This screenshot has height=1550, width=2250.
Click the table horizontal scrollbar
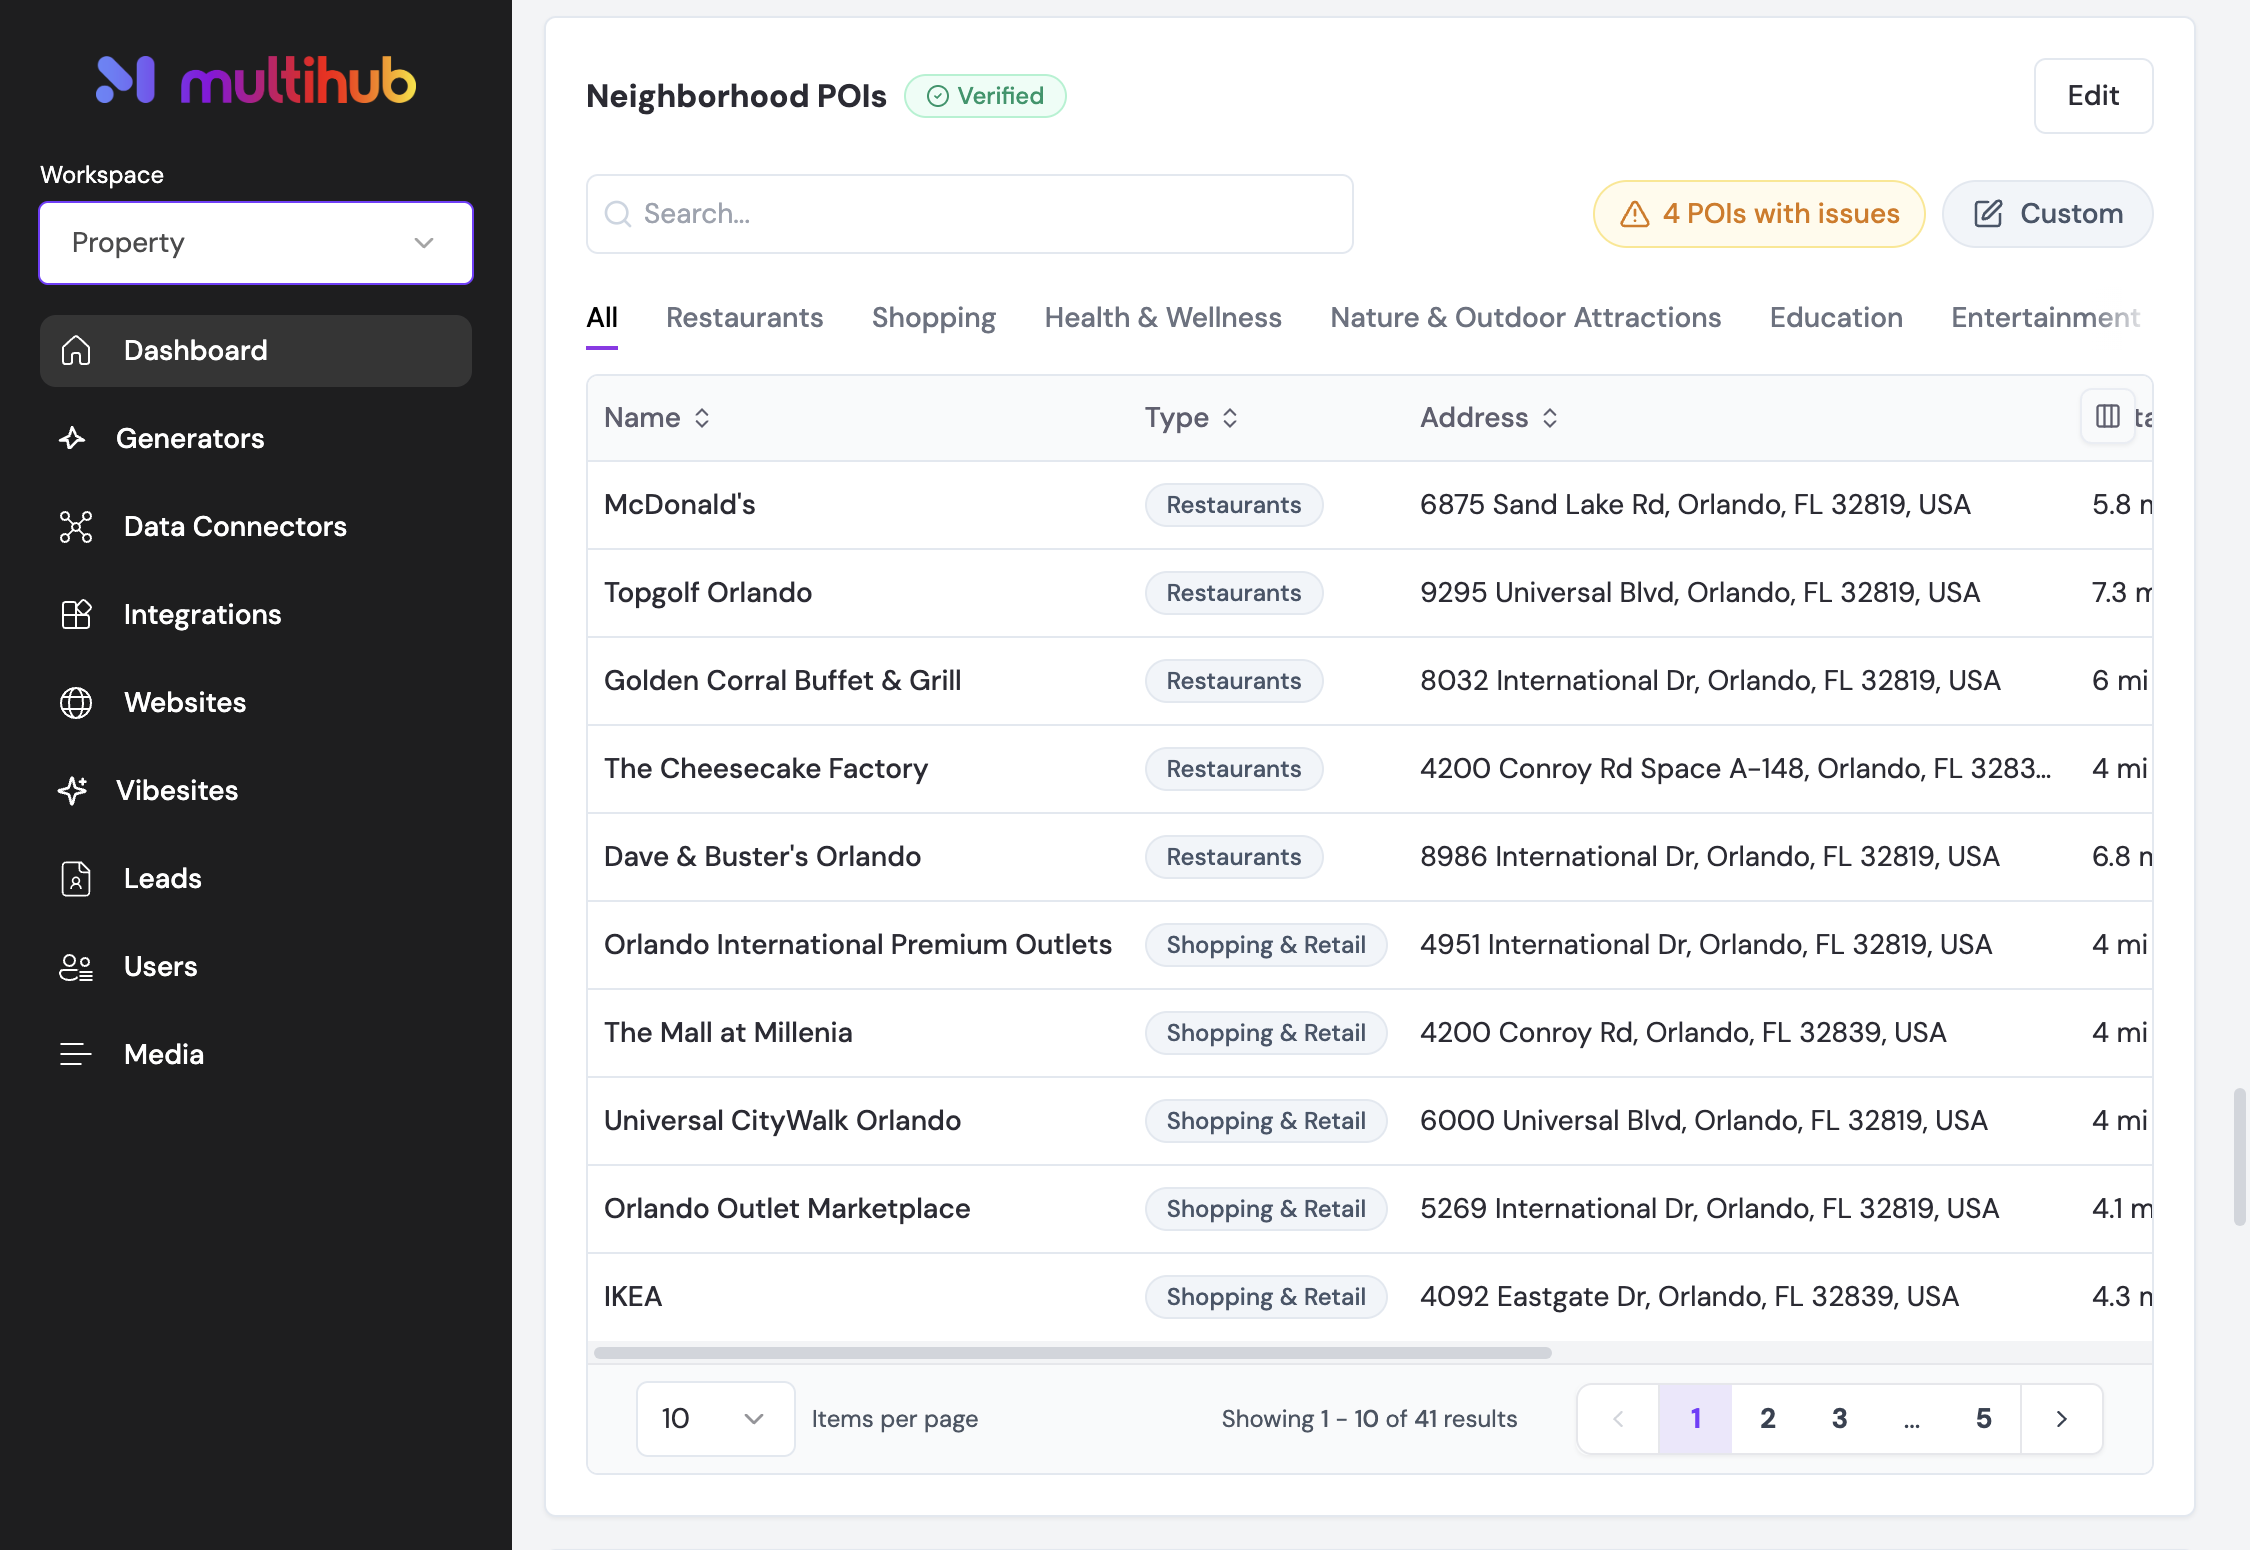(1072, 1353)
